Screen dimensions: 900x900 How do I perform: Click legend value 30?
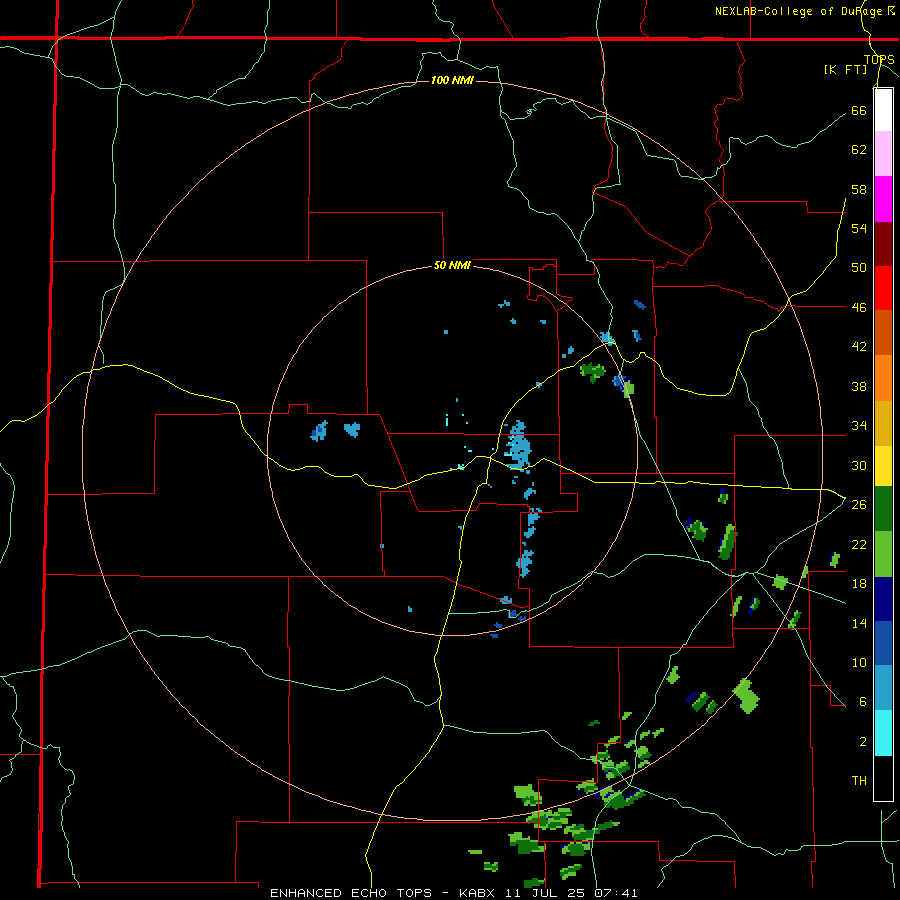tap(859, 465)
